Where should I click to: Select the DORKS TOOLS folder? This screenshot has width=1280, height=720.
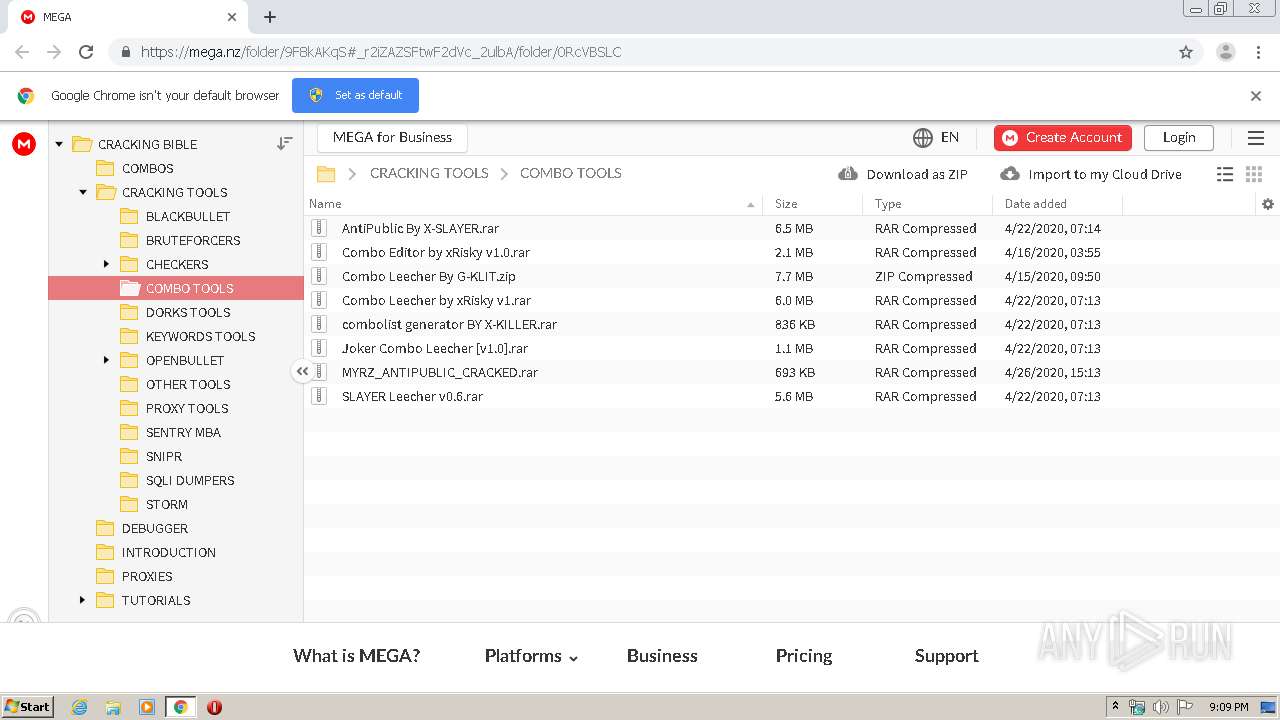tap(188, 312)
